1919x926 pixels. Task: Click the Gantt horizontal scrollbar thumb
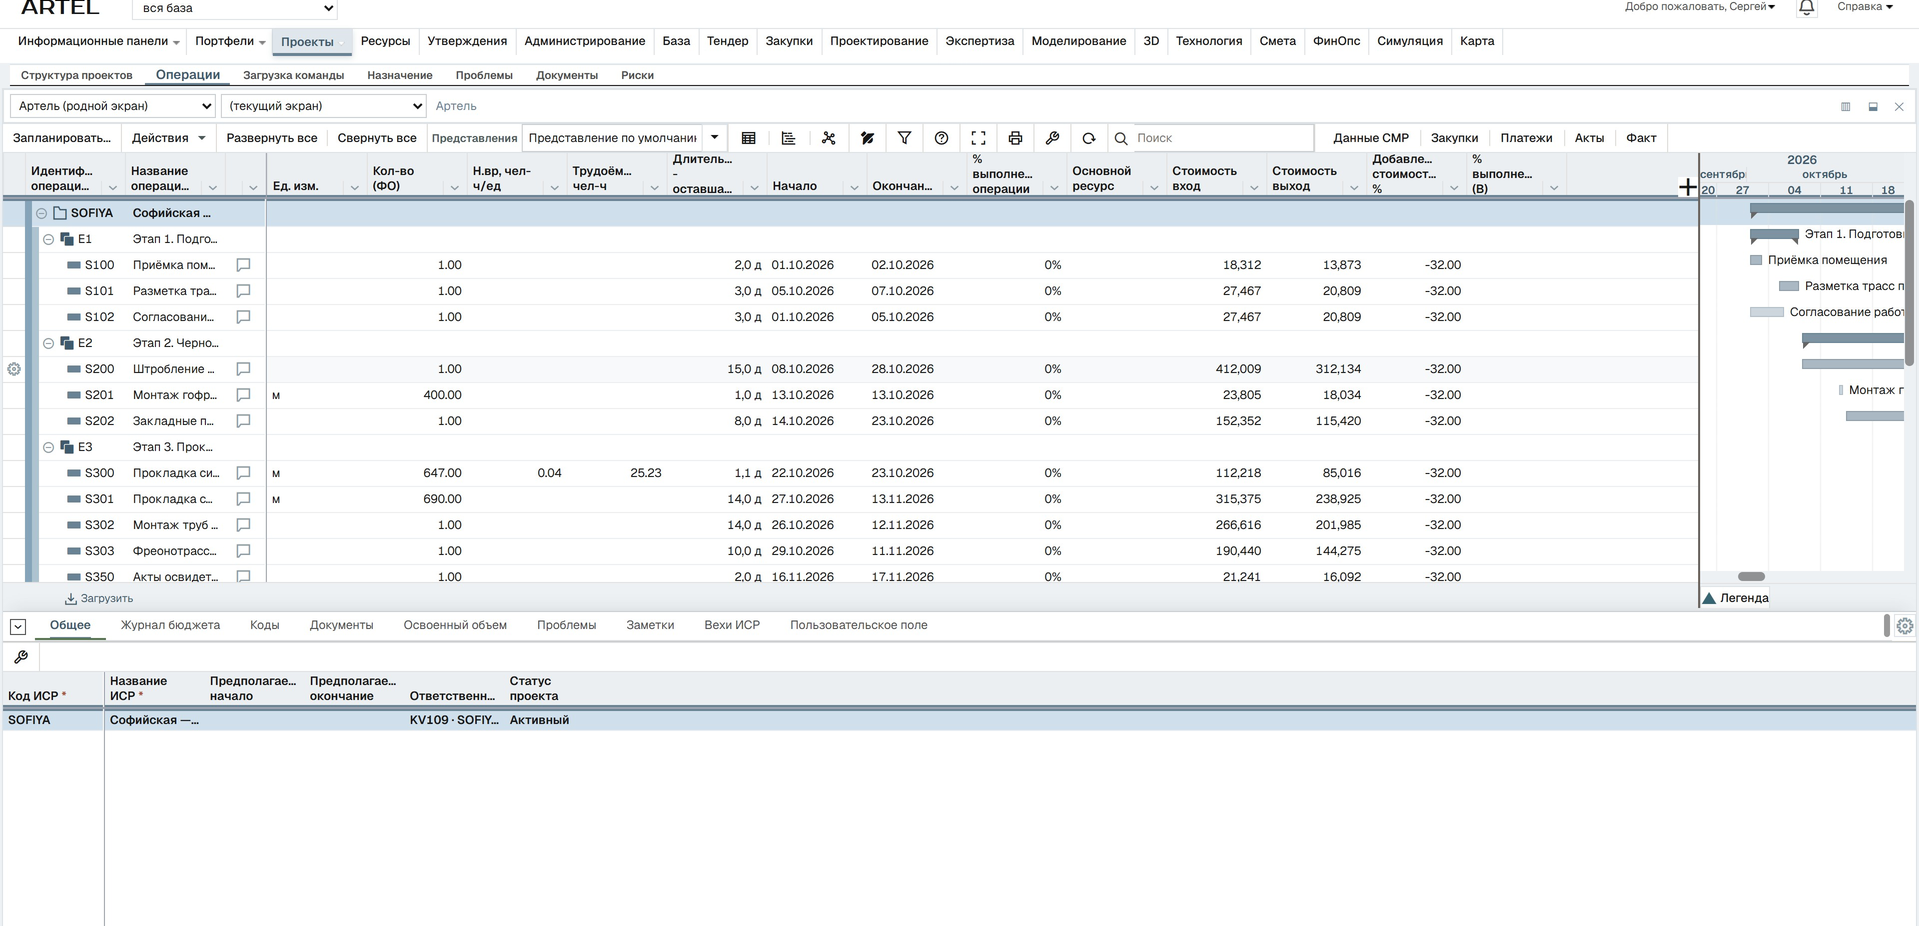pos(1751,576)
